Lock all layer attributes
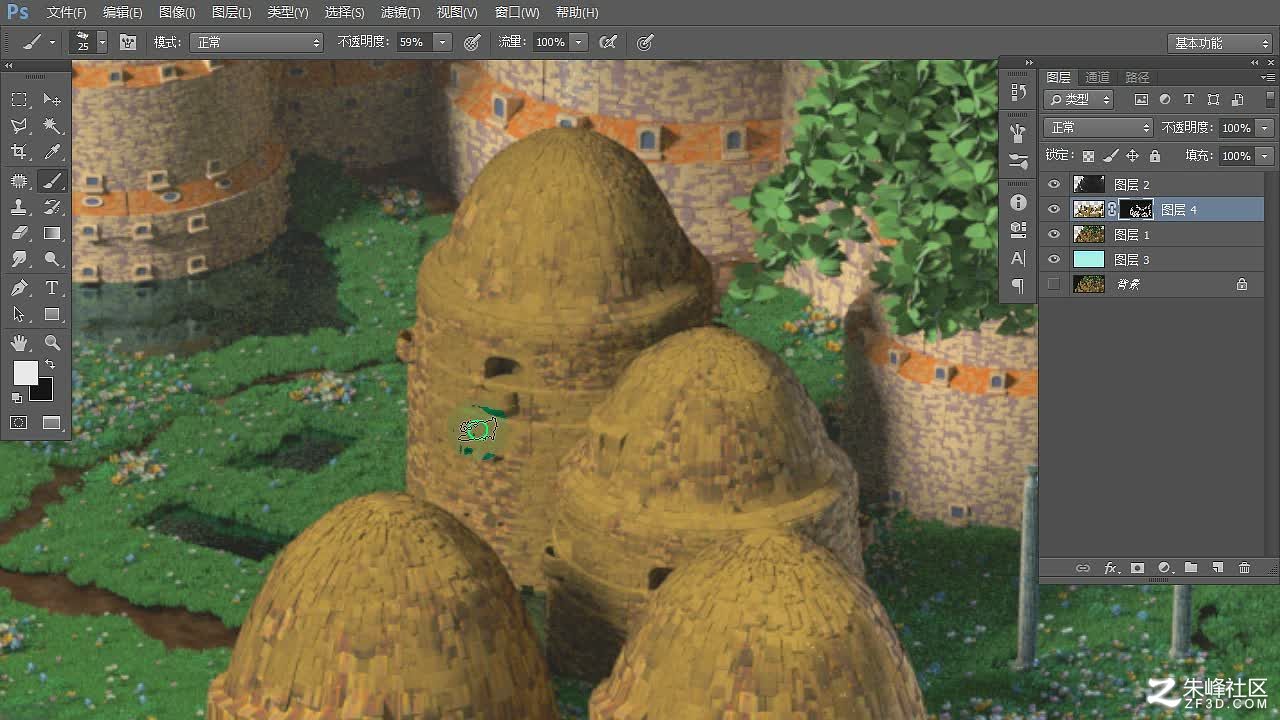Viewport: 1280px width, 720px height. point(1155,156)
